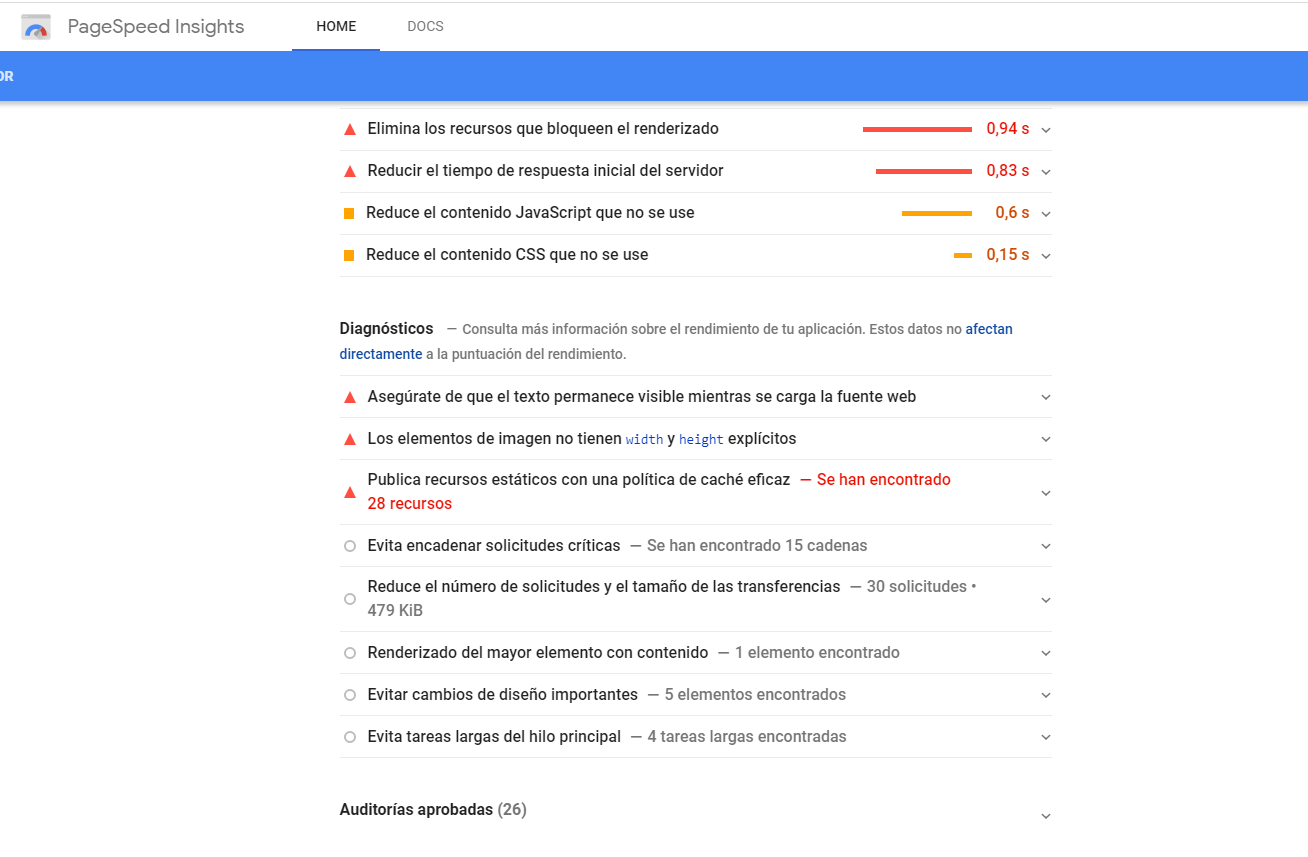Image resolution: width=1308 pixels, height=857 pixels.
Task: Click orange square beside 'Reduce el contenido JavaScript'
Action: point(349,213)
